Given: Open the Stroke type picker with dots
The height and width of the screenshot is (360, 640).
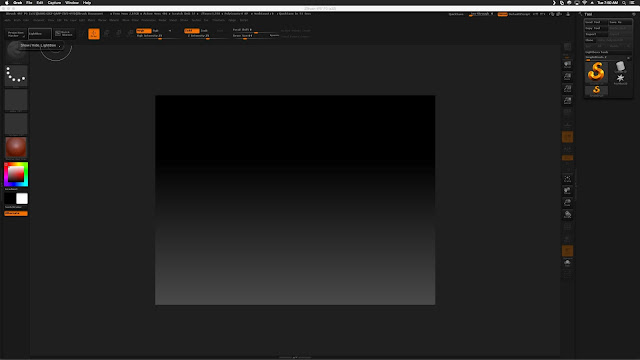Looking at the screenshot, I should point(16,76).
